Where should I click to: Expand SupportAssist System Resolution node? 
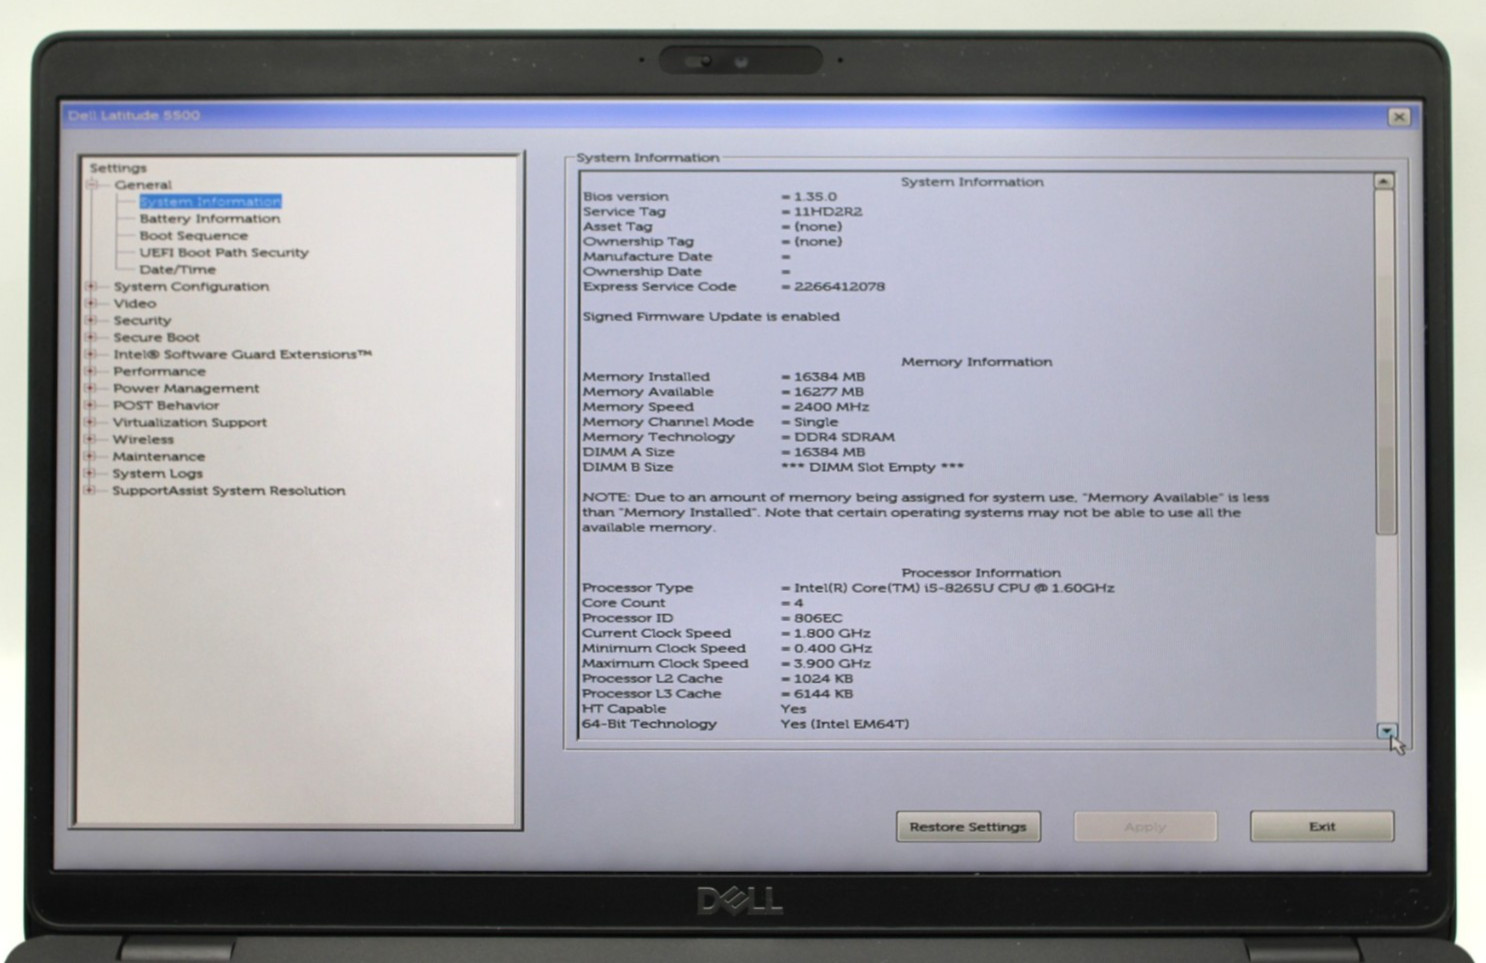tap(91, 491)
